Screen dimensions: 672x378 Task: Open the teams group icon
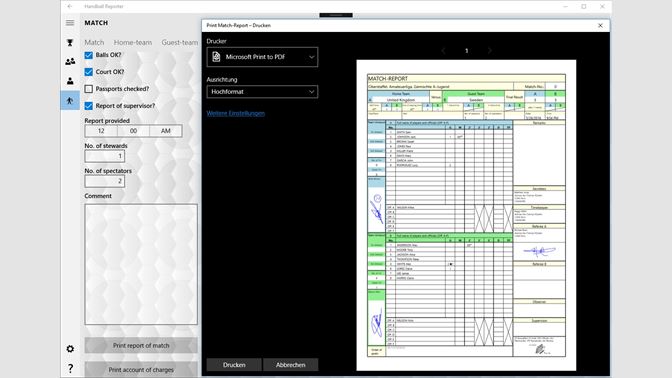point(70,62)
